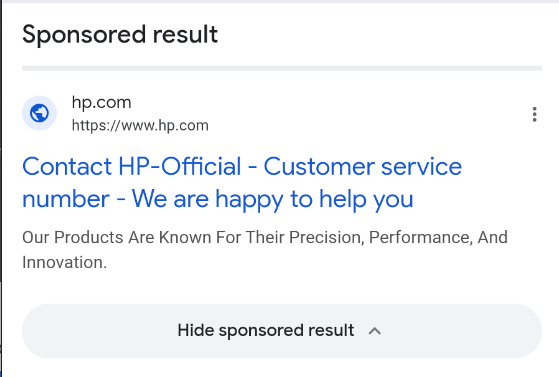Open the three-dot options menu for the ad
The height and width of the screenshot is (377, 559).
(534, 114)
